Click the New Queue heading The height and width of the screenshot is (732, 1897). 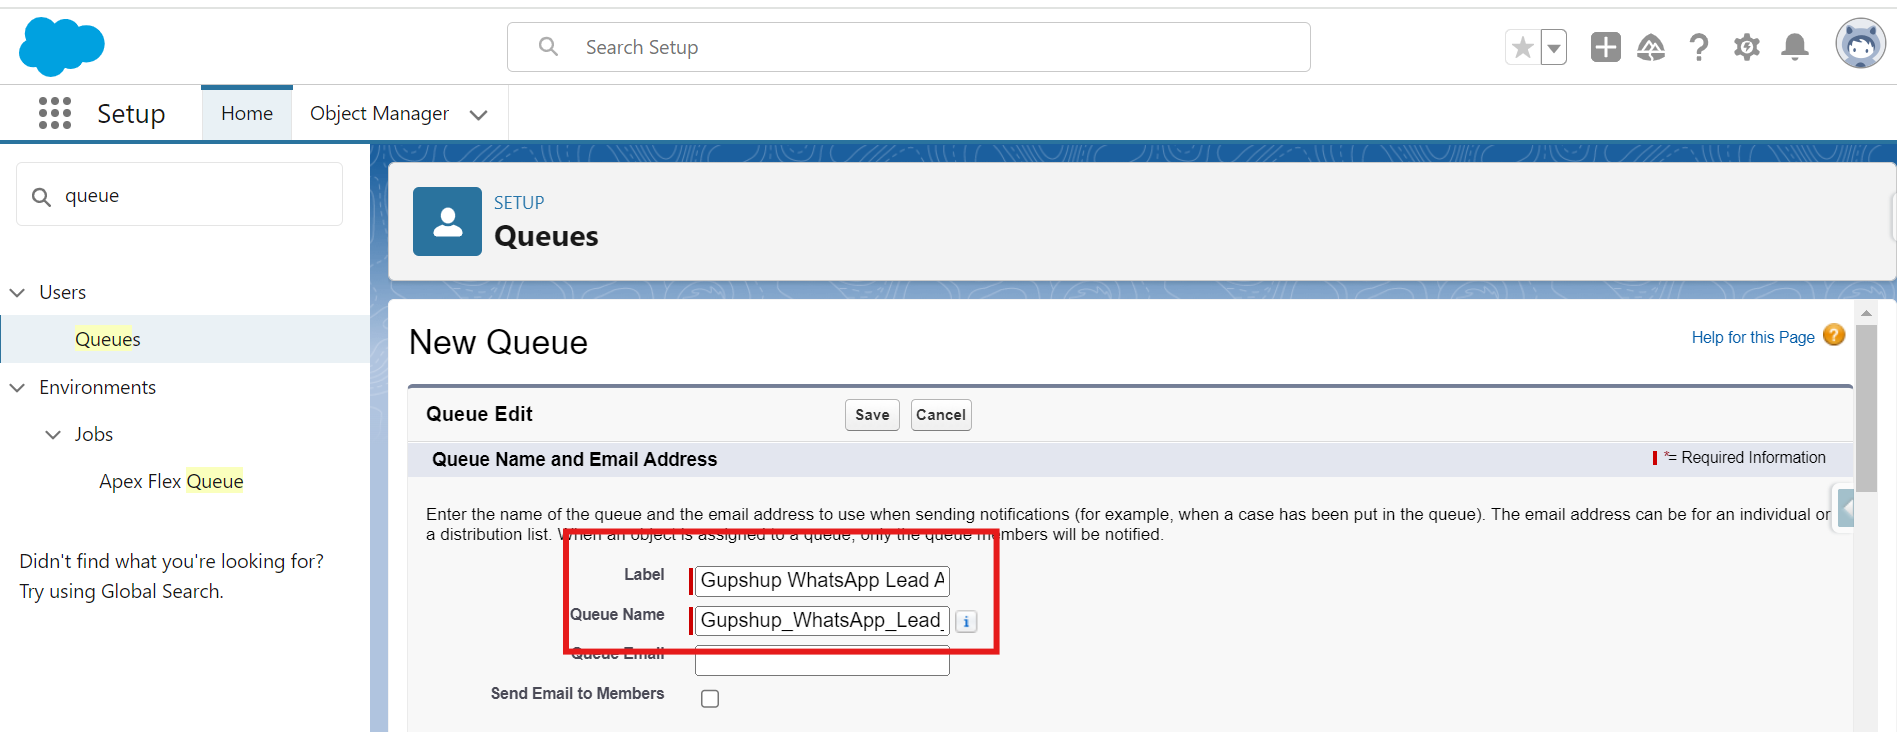click(498, 342)
